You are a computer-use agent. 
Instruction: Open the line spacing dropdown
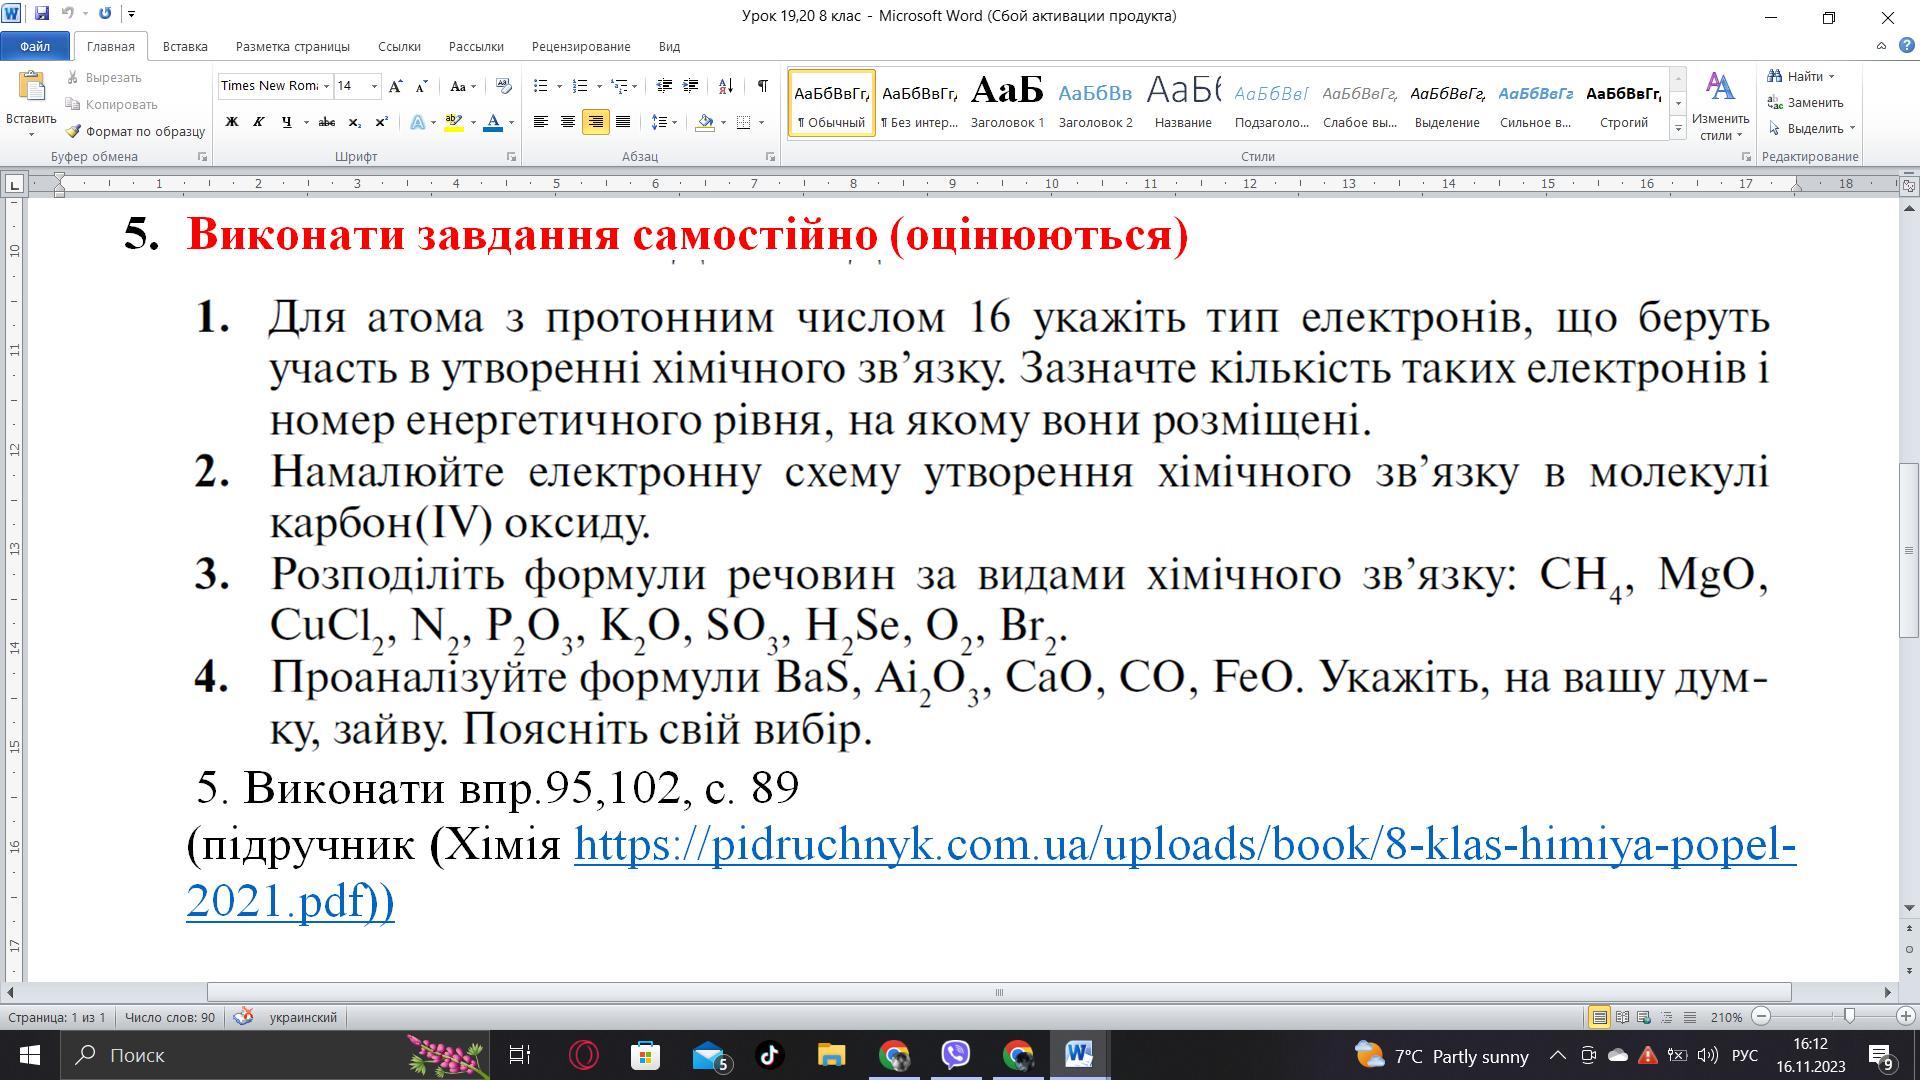pos(675,122)
